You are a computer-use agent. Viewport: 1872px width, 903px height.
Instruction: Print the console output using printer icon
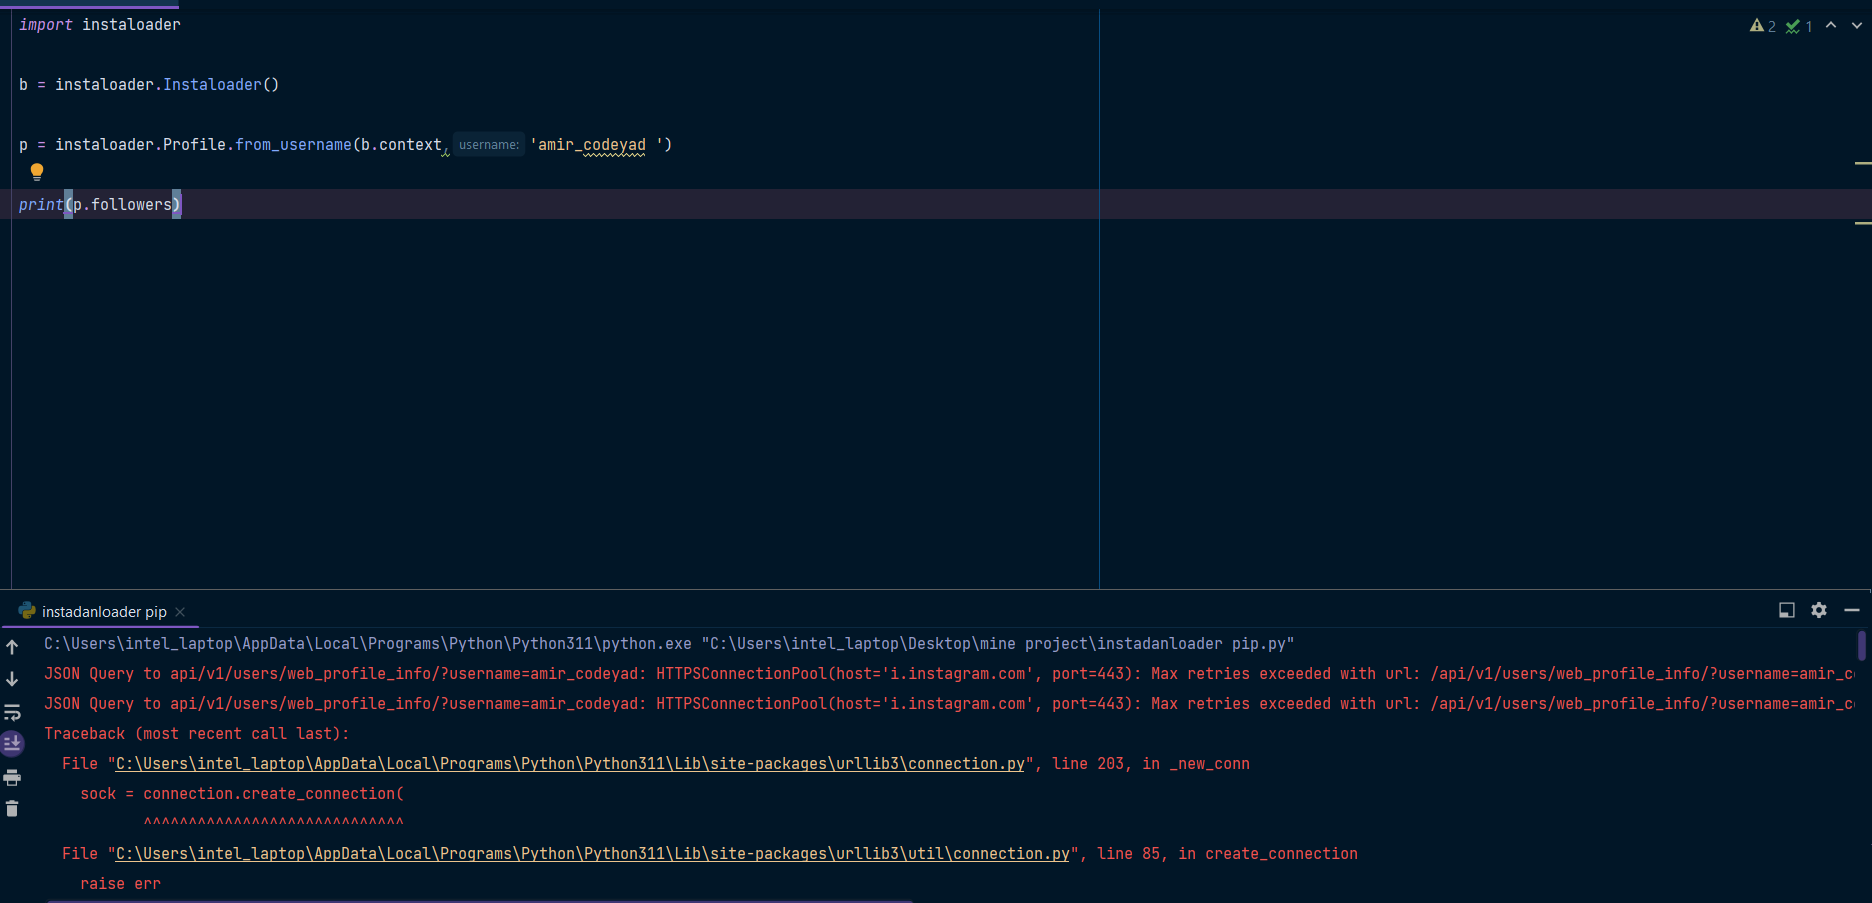pos(13,777)
